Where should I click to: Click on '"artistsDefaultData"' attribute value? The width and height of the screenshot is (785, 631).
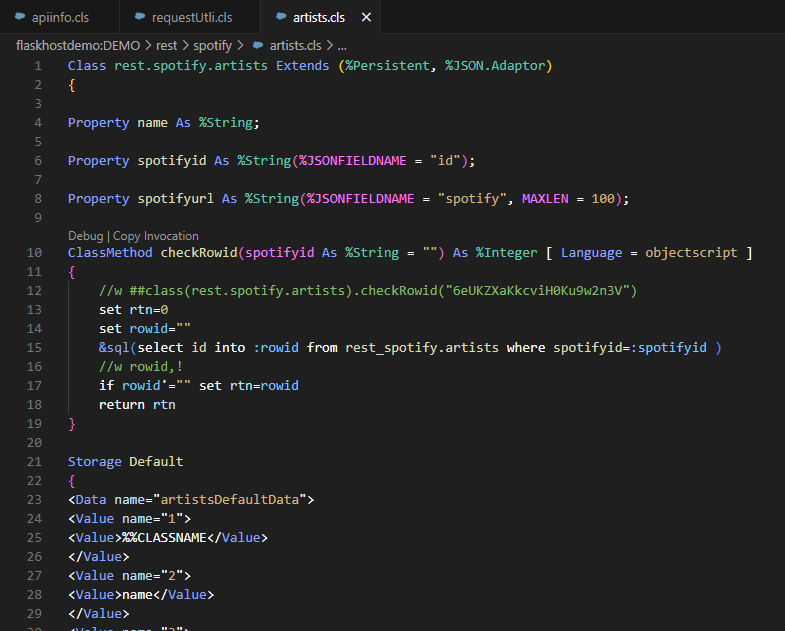[x=230, y=499]
